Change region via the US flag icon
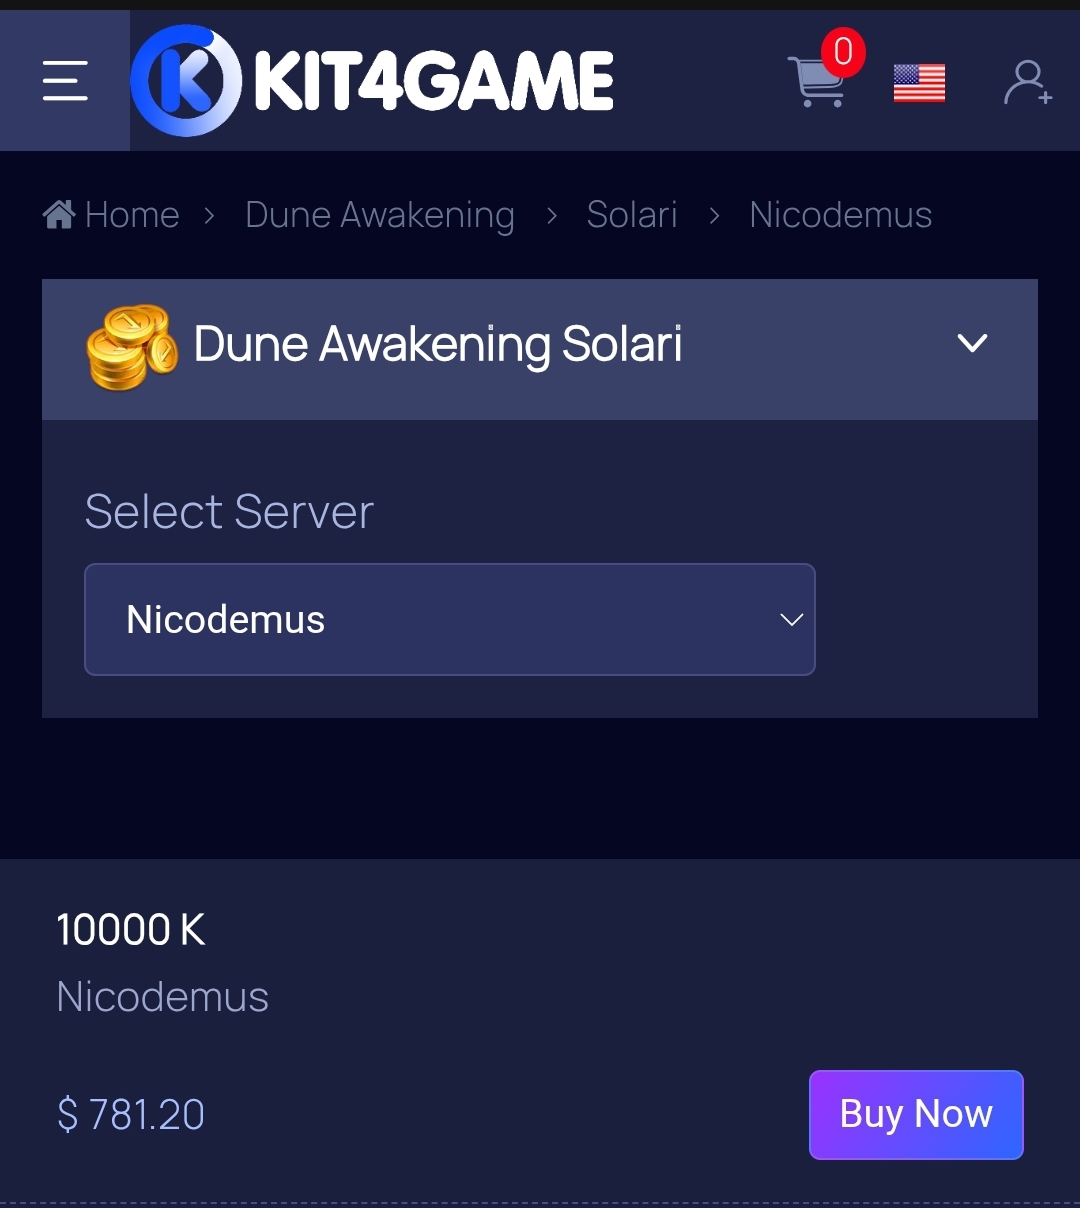This screenshot has width=1080, height=1208. [919, 83]
